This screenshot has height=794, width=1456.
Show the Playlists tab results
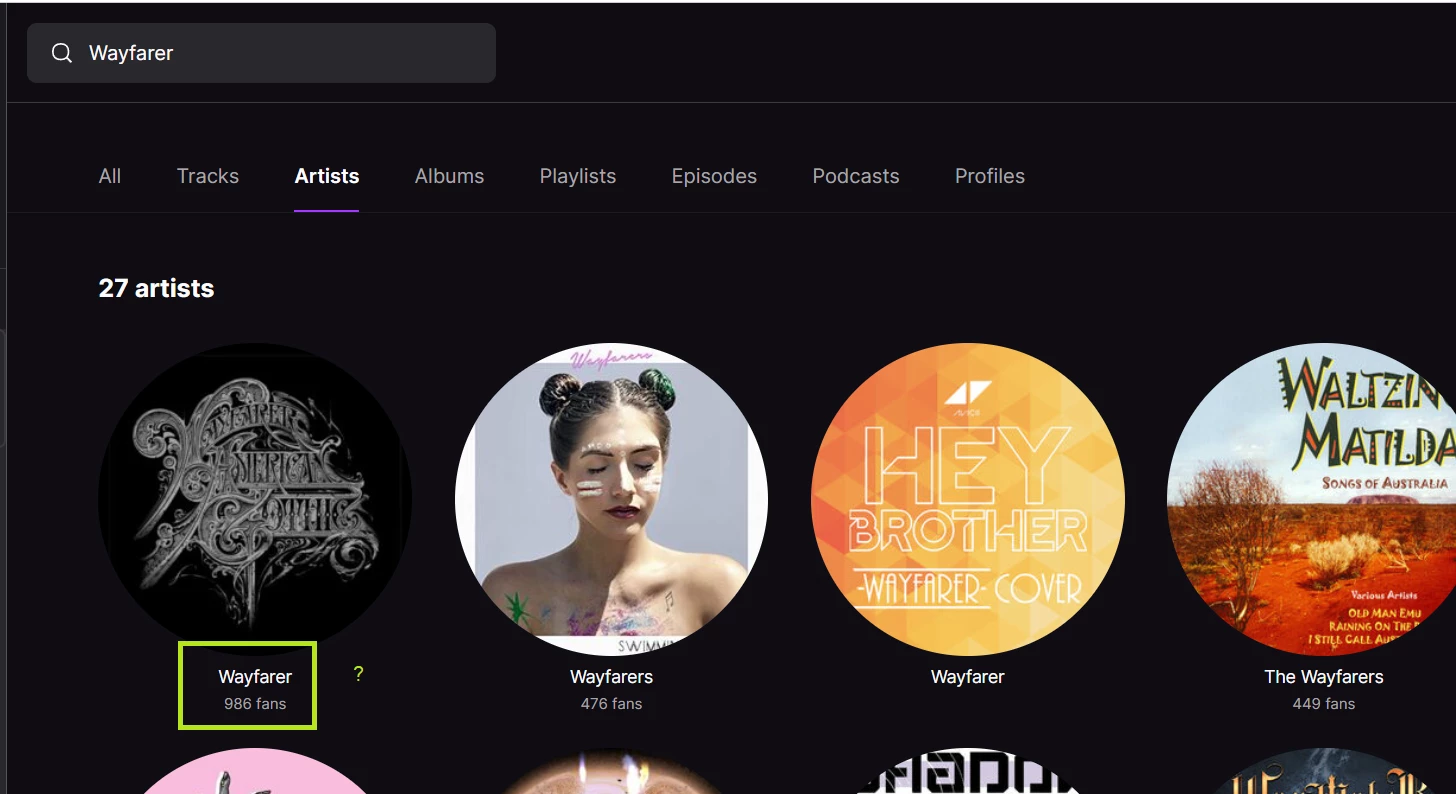(x=578, y=176)
